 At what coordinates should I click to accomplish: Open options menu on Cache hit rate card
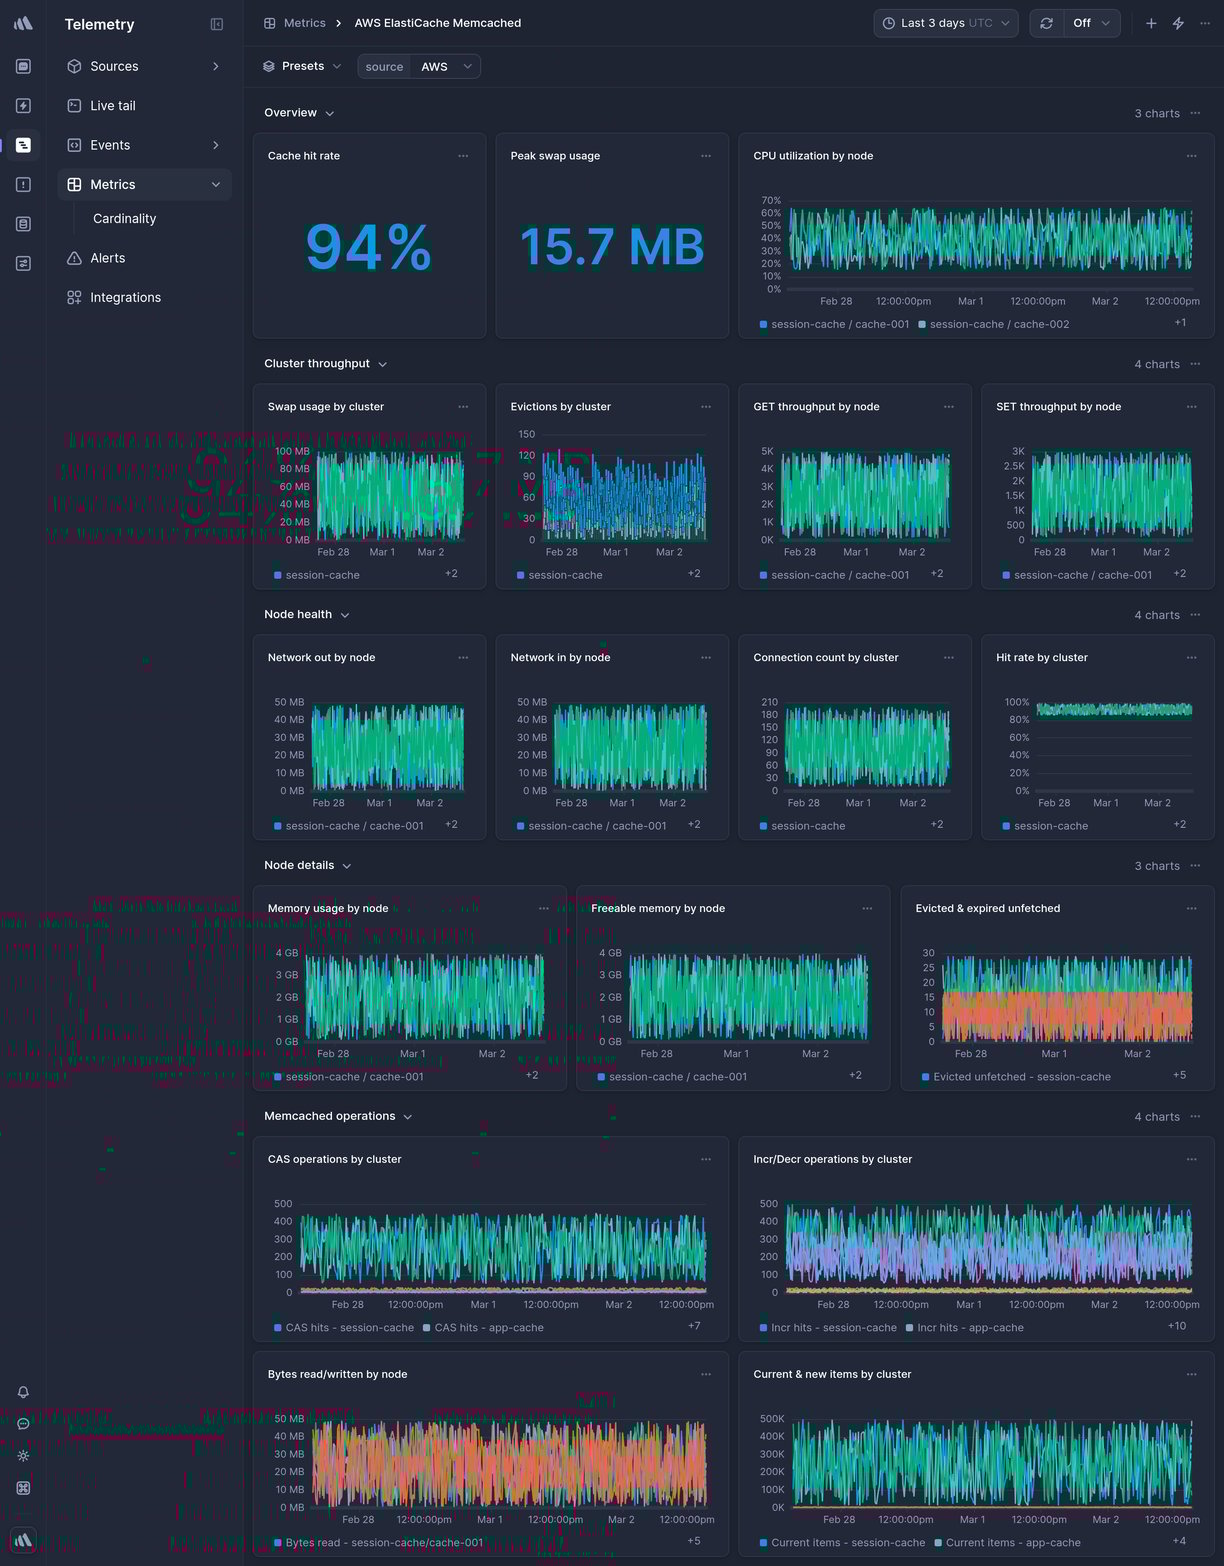click(x=463, y=156)
